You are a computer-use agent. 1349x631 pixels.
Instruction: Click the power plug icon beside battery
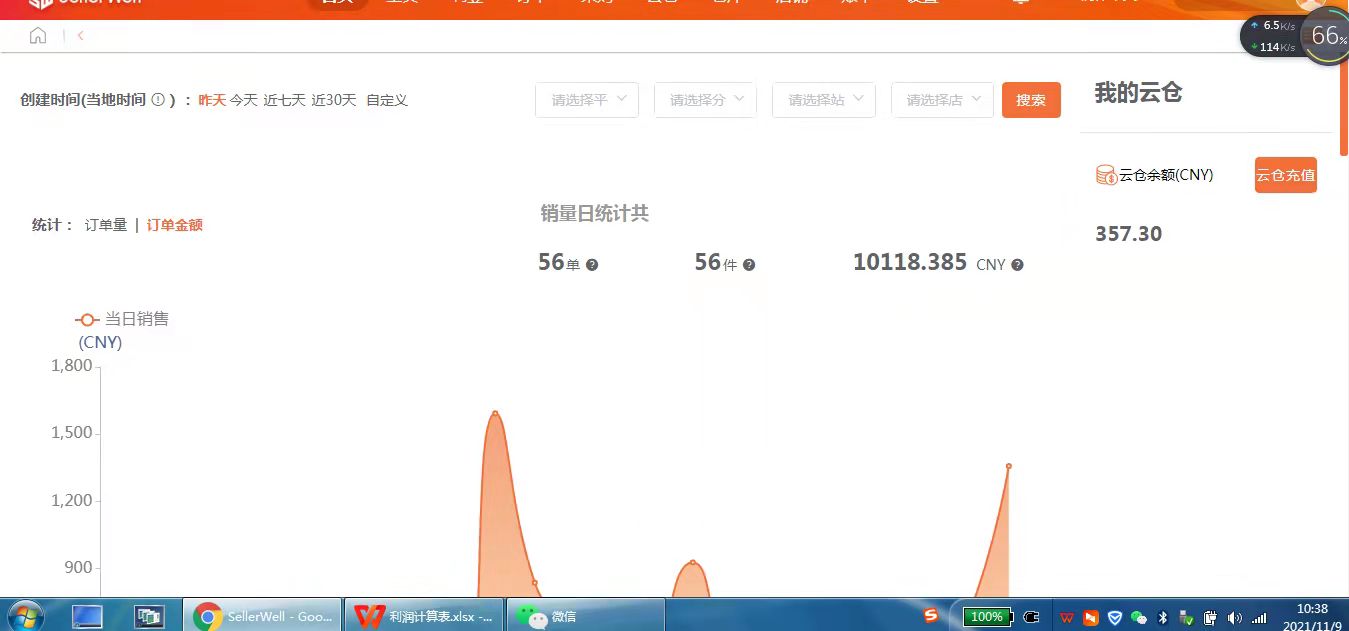click(1032, 617)
